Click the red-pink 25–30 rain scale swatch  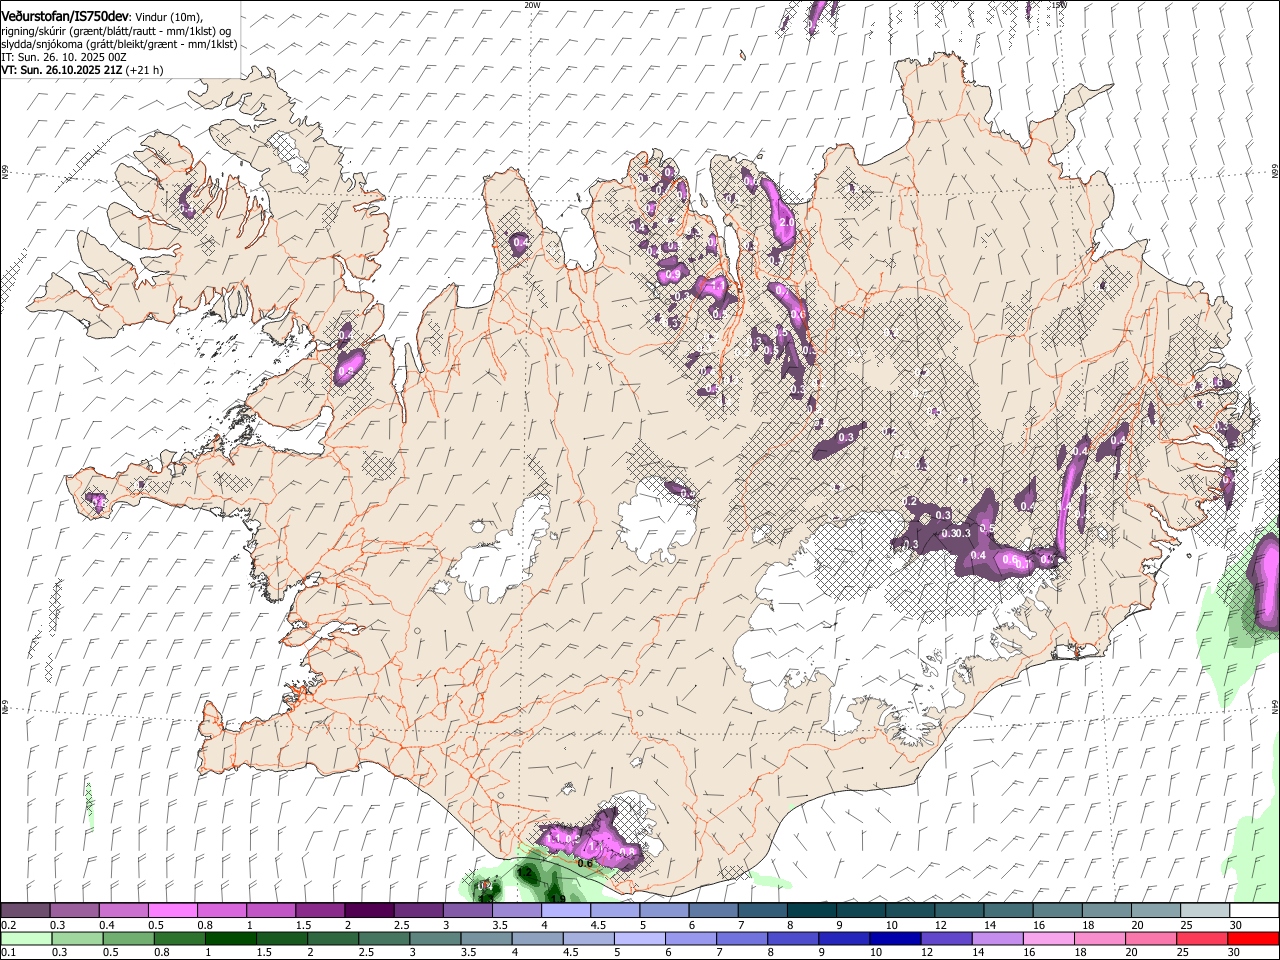[x=1203, y=938]
